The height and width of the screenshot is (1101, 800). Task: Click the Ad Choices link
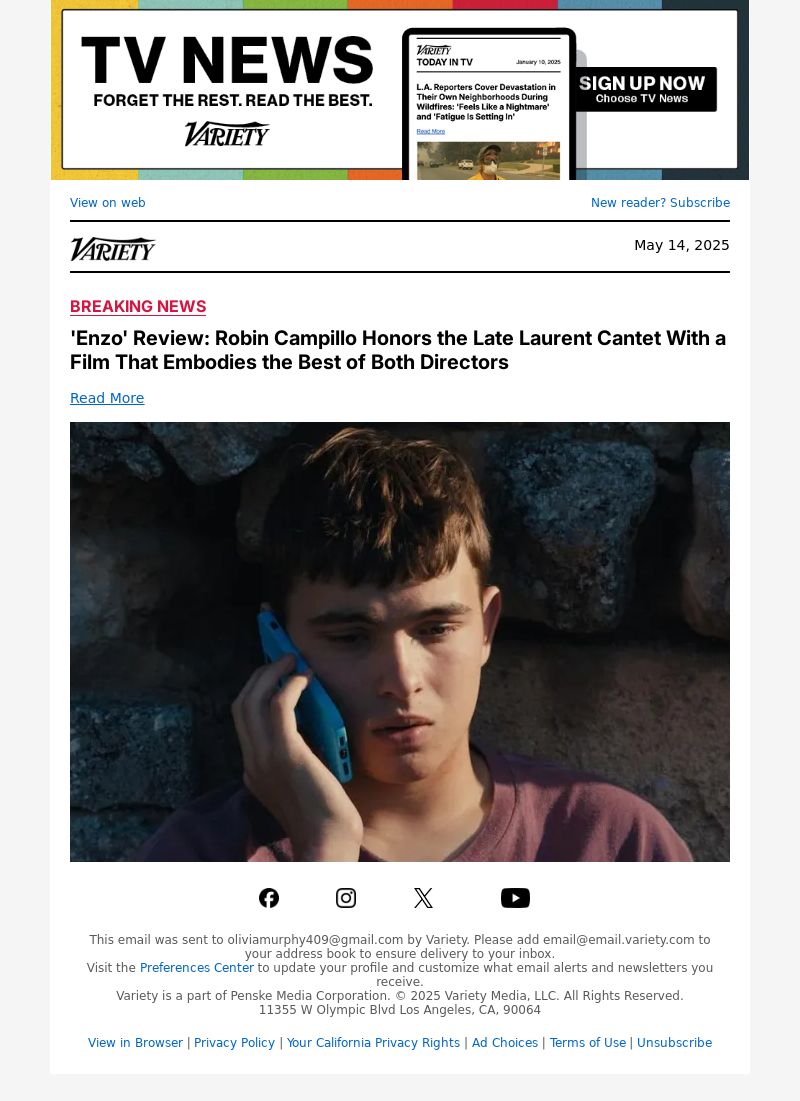point(505,1043)
